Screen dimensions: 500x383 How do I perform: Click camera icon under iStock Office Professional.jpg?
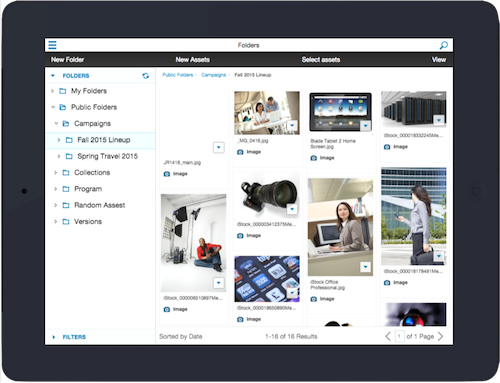click(314, 299)
